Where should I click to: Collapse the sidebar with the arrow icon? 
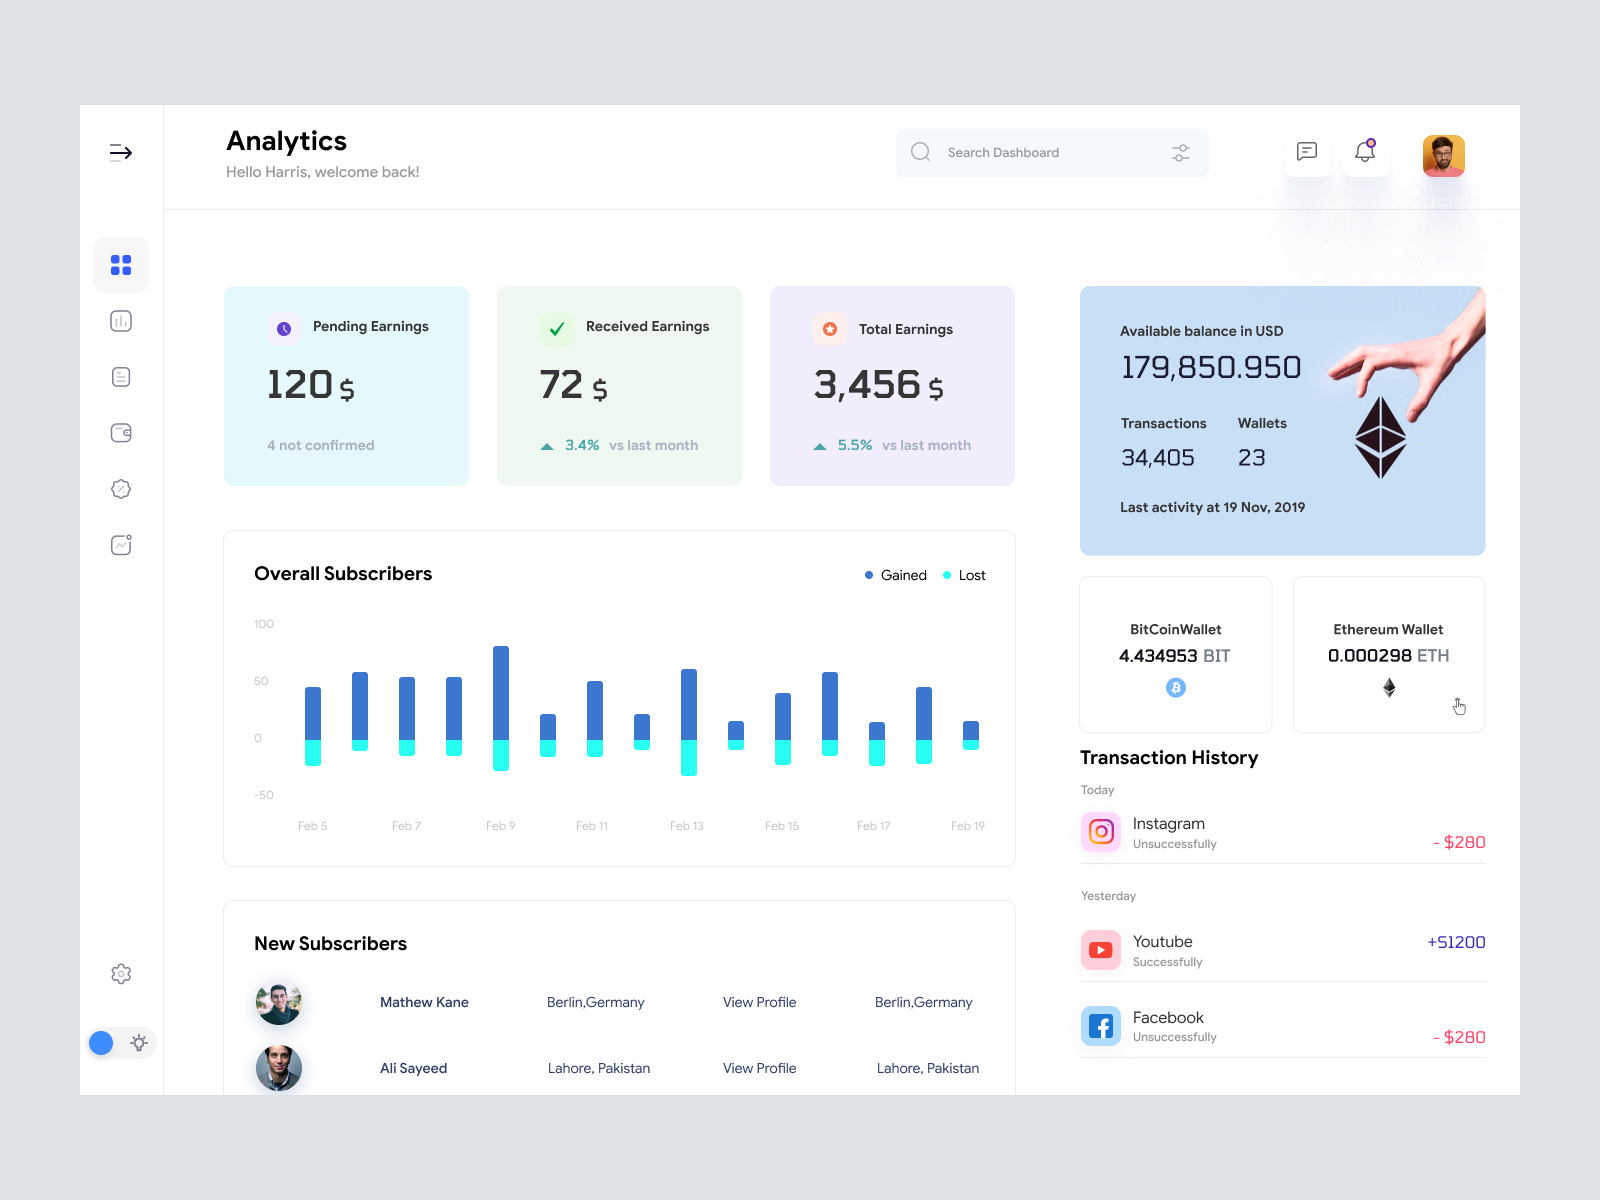point(121,152)
